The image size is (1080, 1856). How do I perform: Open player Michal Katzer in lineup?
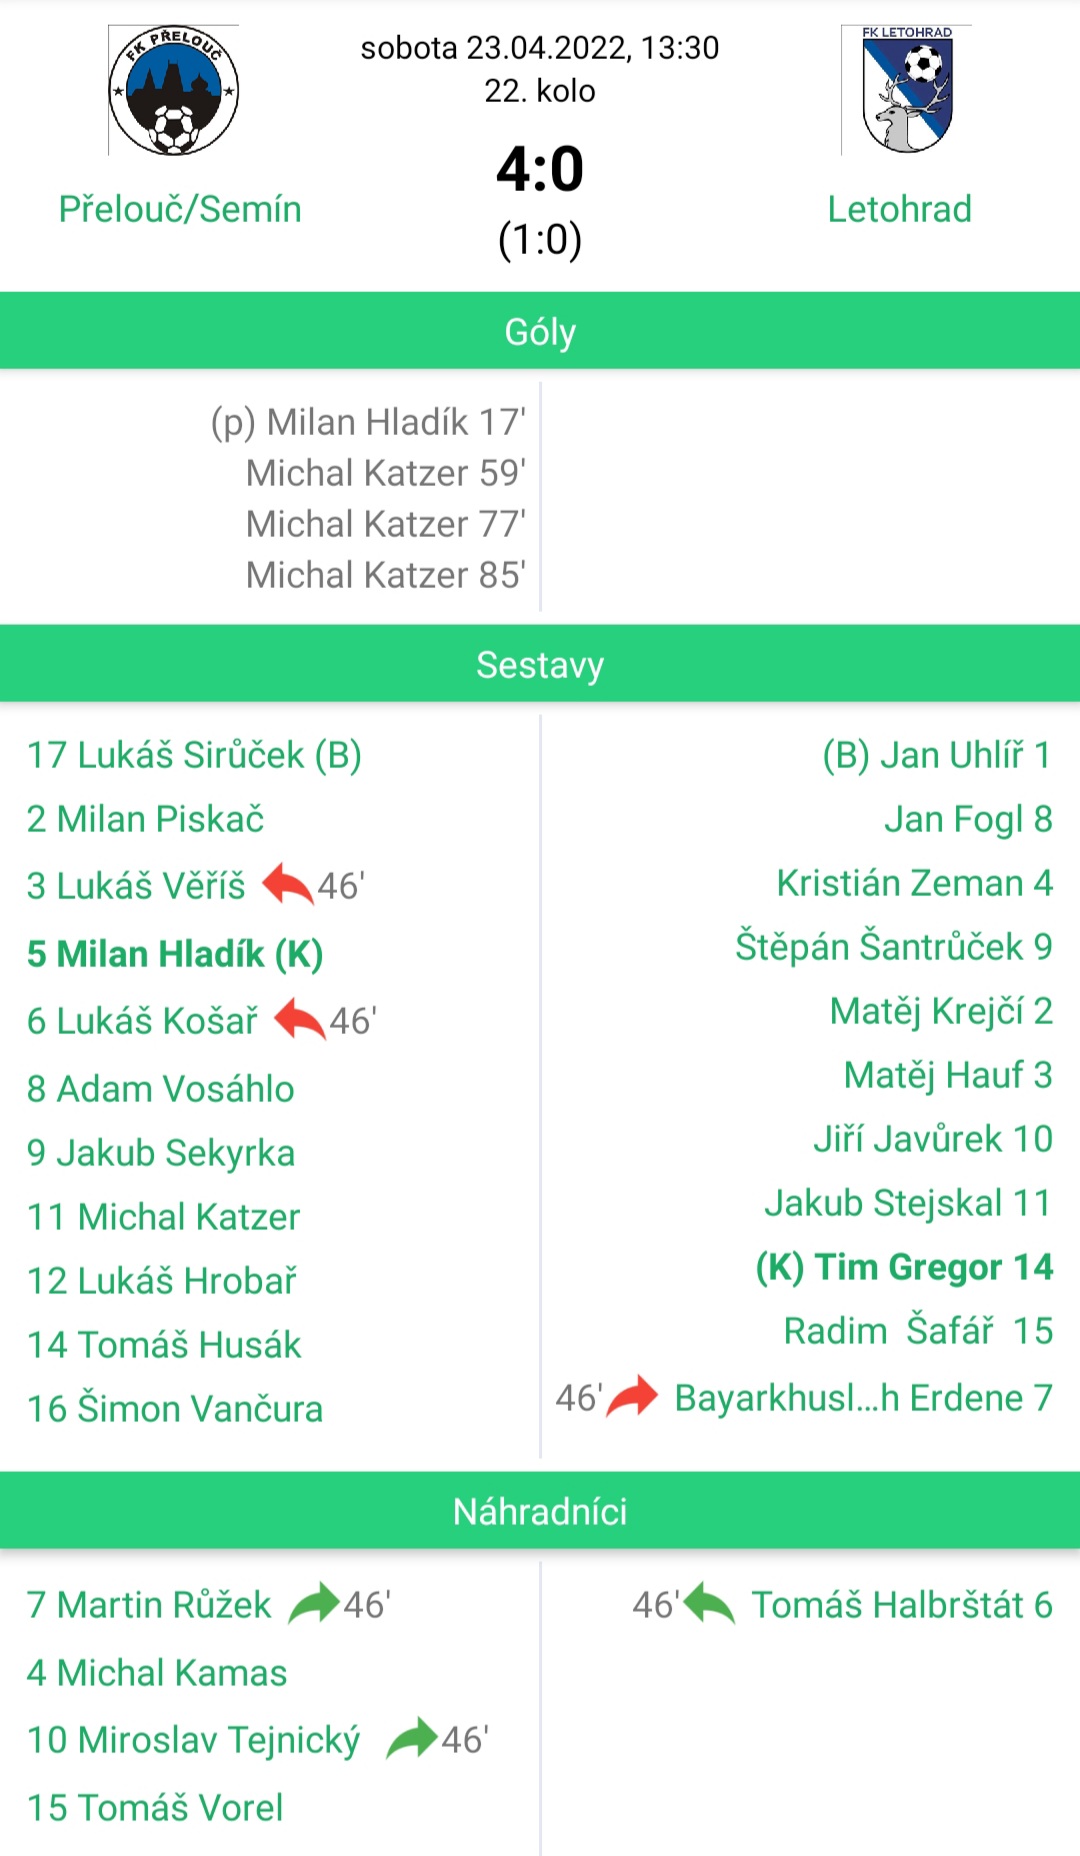pyautogui.click(x=164, y=1217)
